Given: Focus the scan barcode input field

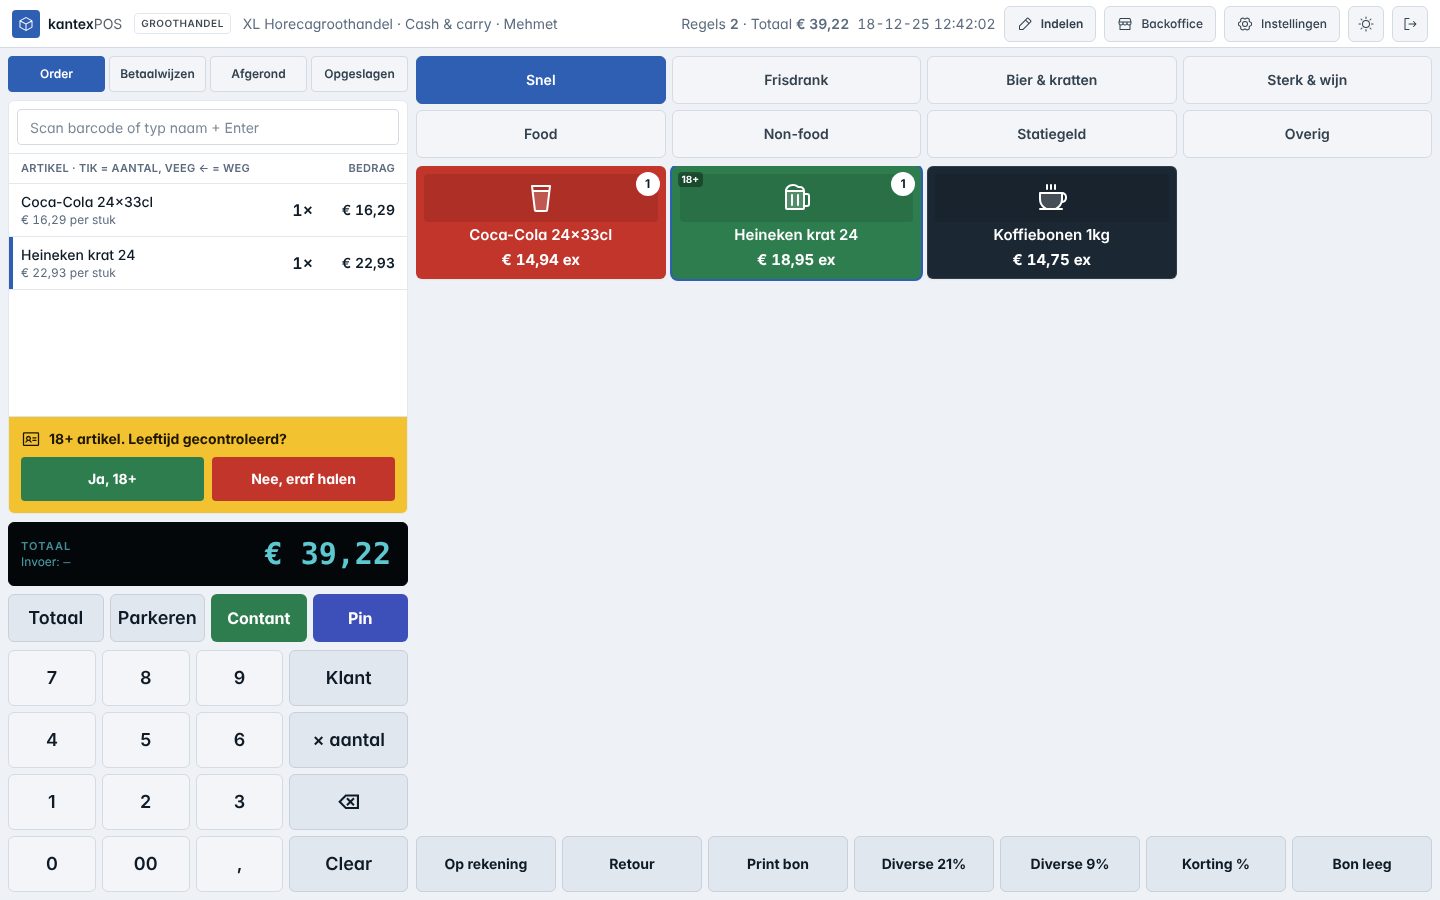Looking at the screenshot, I should [208, 128].
